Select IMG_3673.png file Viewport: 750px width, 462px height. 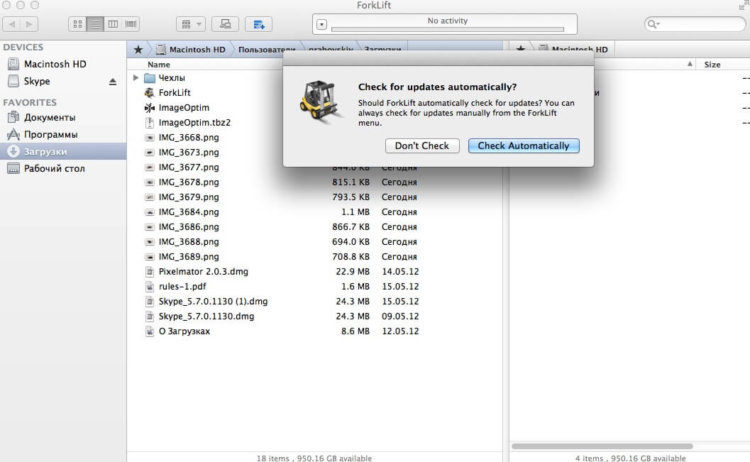coord(188,152)
